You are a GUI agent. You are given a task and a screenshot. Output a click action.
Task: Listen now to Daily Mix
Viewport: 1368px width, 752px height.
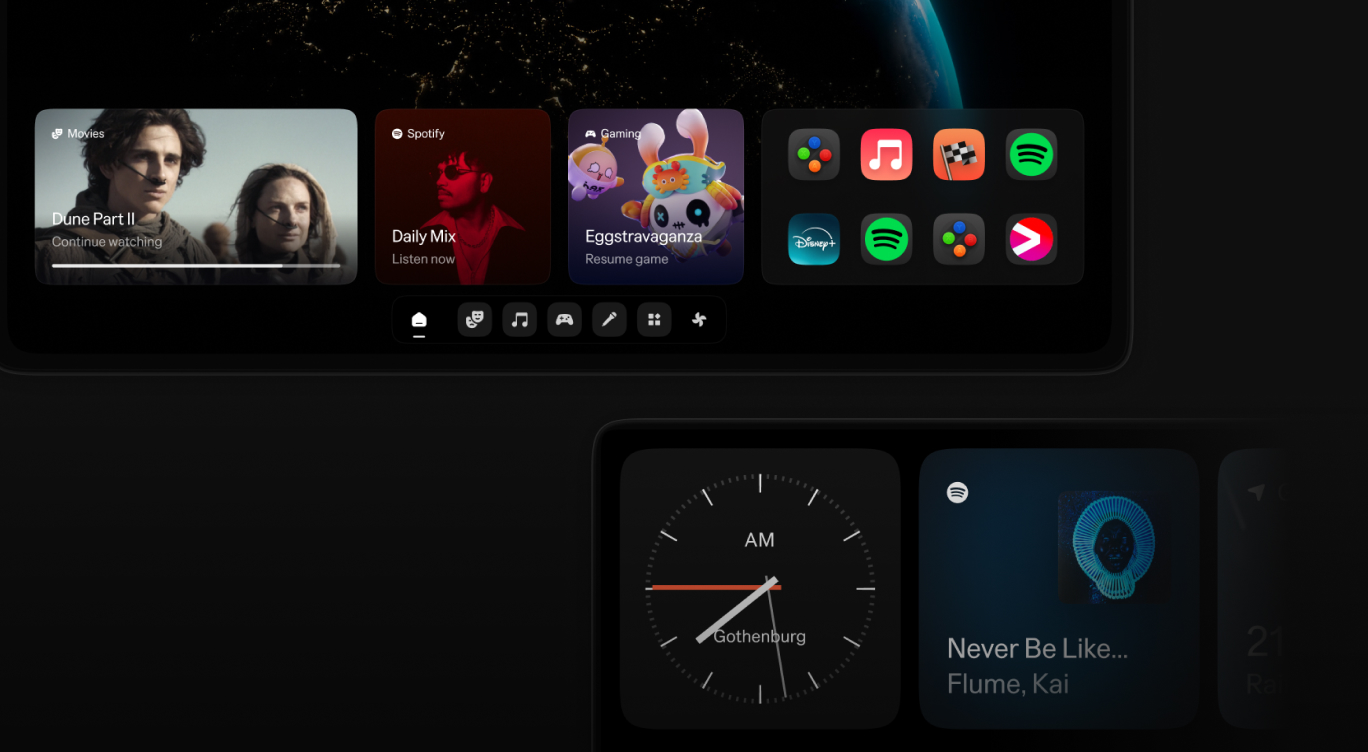[x=463, y=197]
